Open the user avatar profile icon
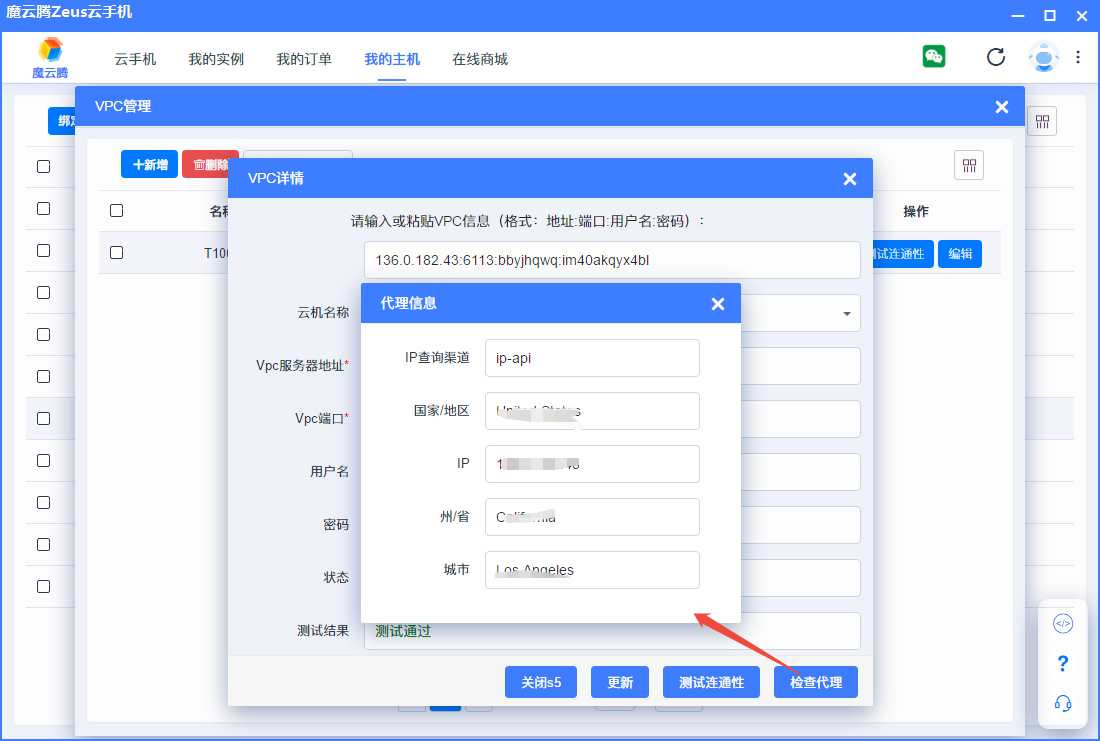 pos(1043,57)
